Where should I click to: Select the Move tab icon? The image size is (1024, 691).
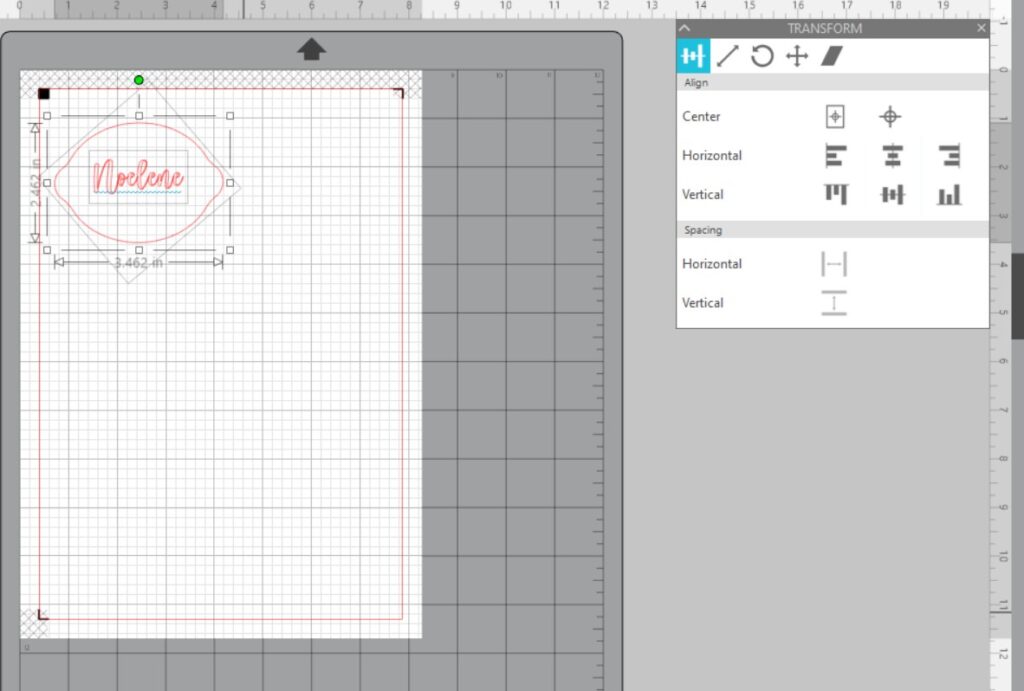tap(796, 56)
